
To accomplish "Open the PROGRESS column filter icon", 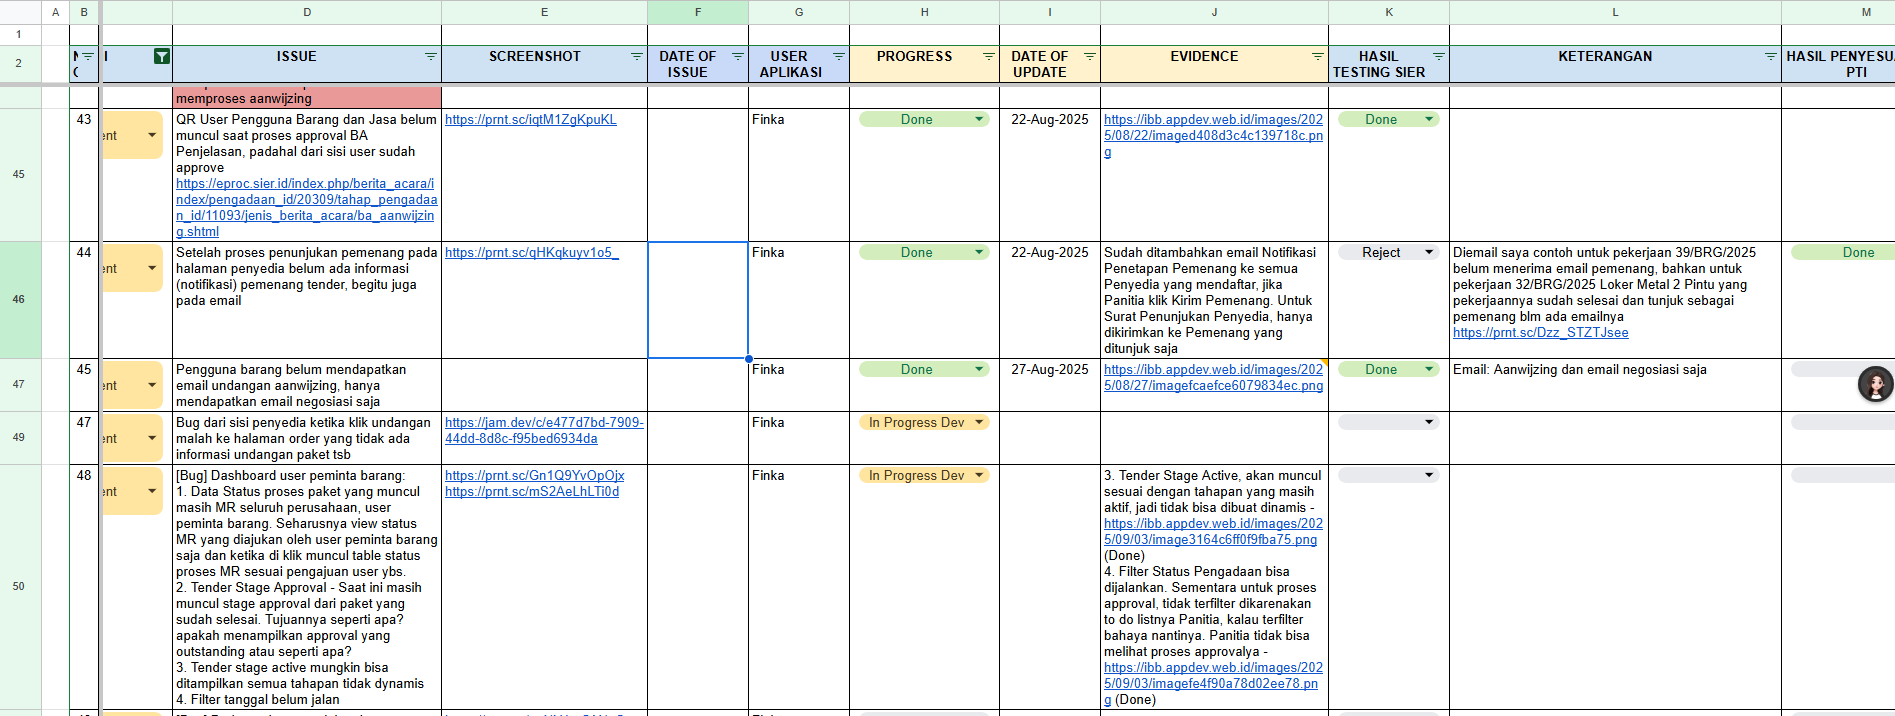I will click(x=989, y=57).
